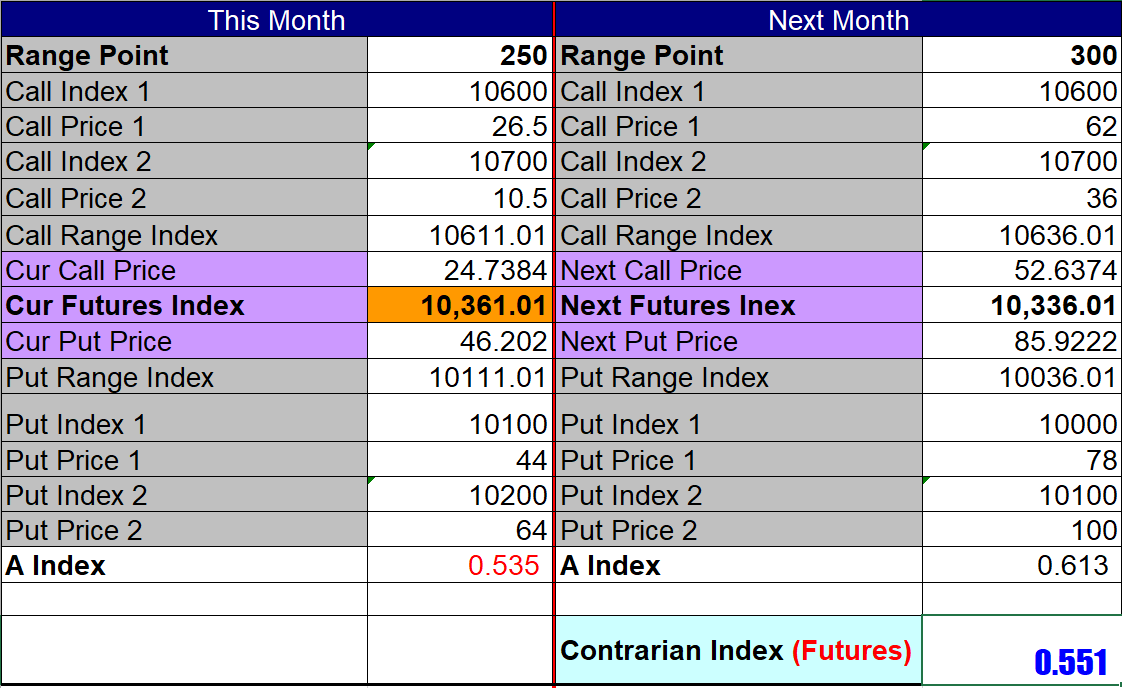Select This Month Put Range Index value 10111.01

[x=460, y=378]
